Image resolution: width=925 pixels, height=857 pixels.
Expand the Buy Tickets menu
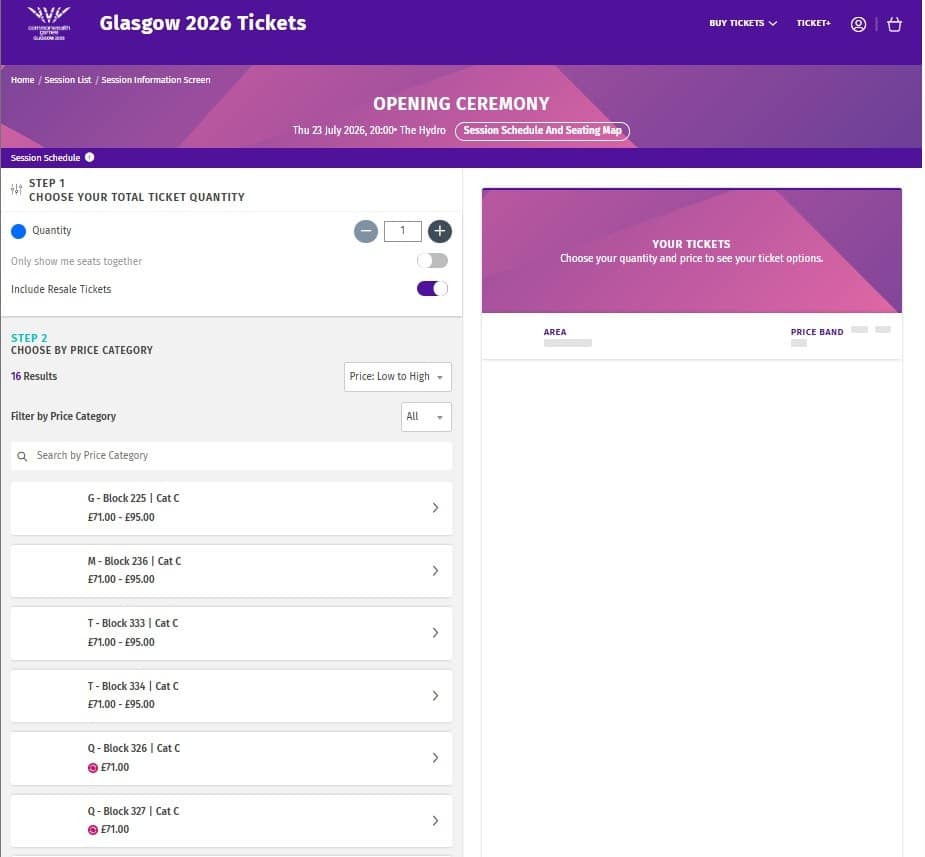(x=743, y=23)
